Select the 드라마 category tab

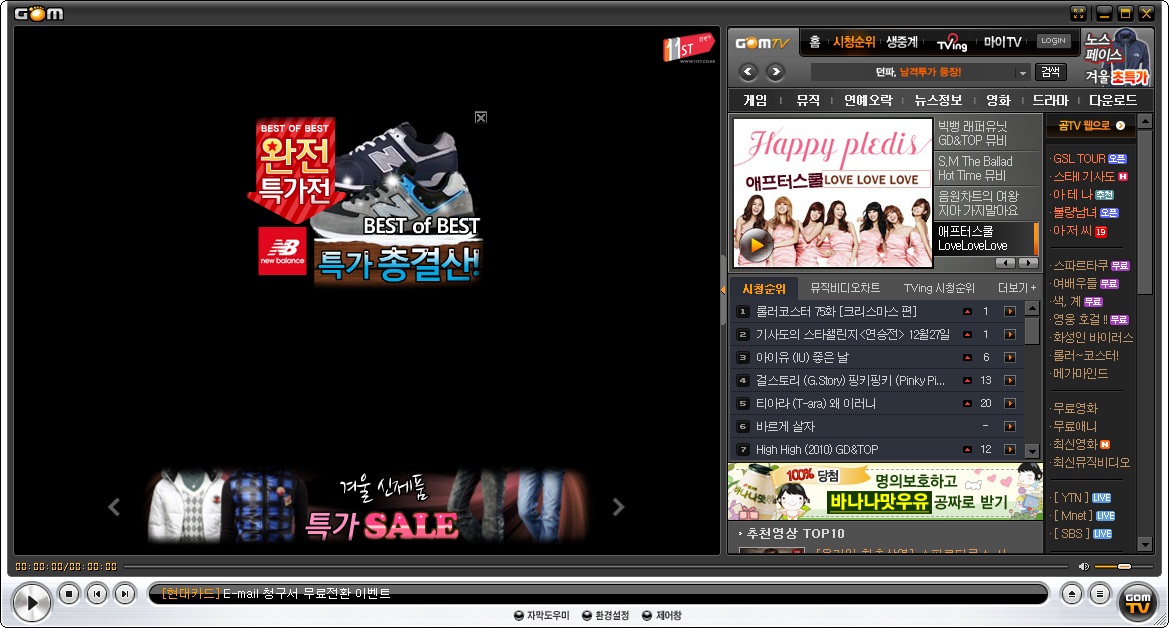coord(1050,100)
